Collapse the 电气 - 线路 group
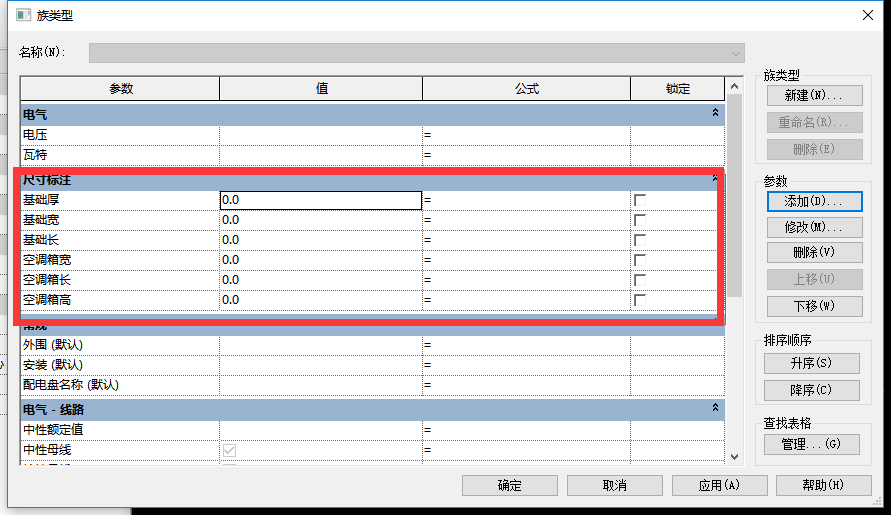The width and height of the screenshot is (891, 515). [715, 408]
